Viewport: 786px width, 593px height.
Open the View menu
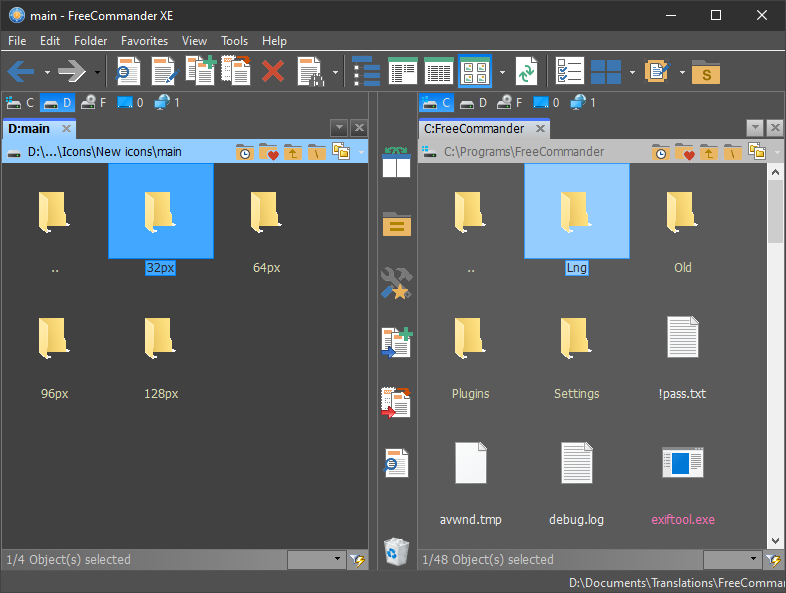point(194,41)
